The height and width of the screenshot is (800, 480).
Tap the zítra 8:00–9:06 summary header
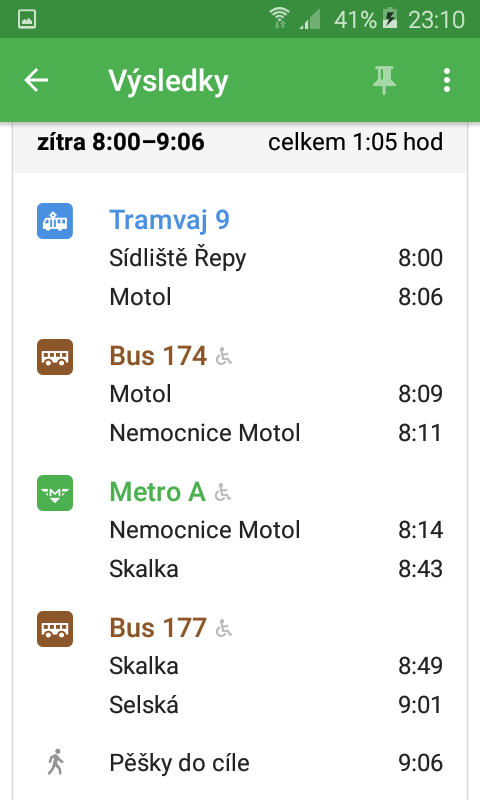click(240, 142)
